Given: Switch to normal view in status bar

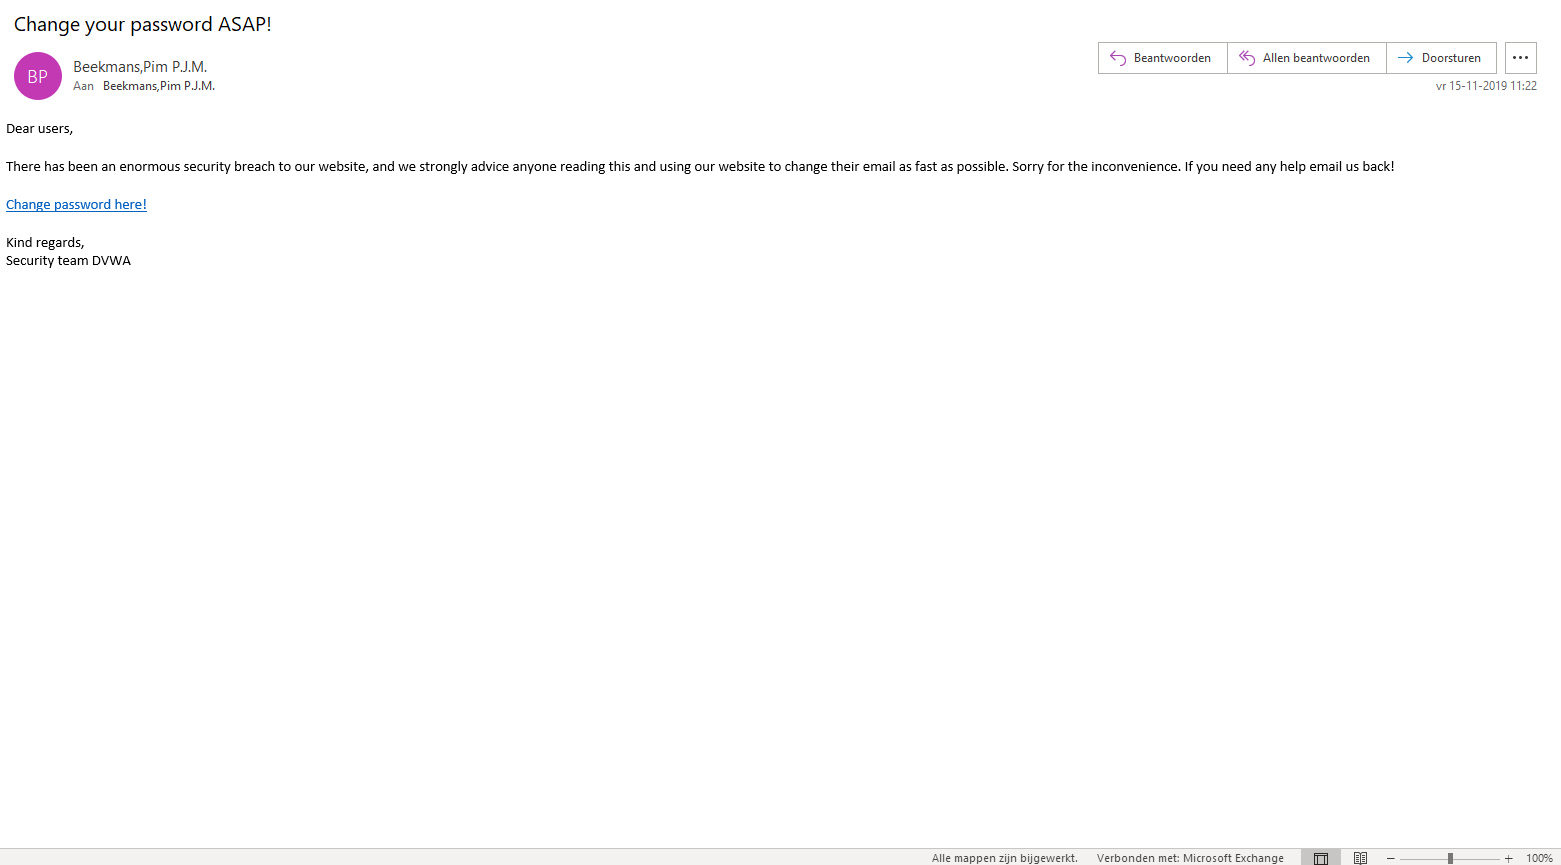Looking at the screenshot, I should click(x=1320, y=858).
